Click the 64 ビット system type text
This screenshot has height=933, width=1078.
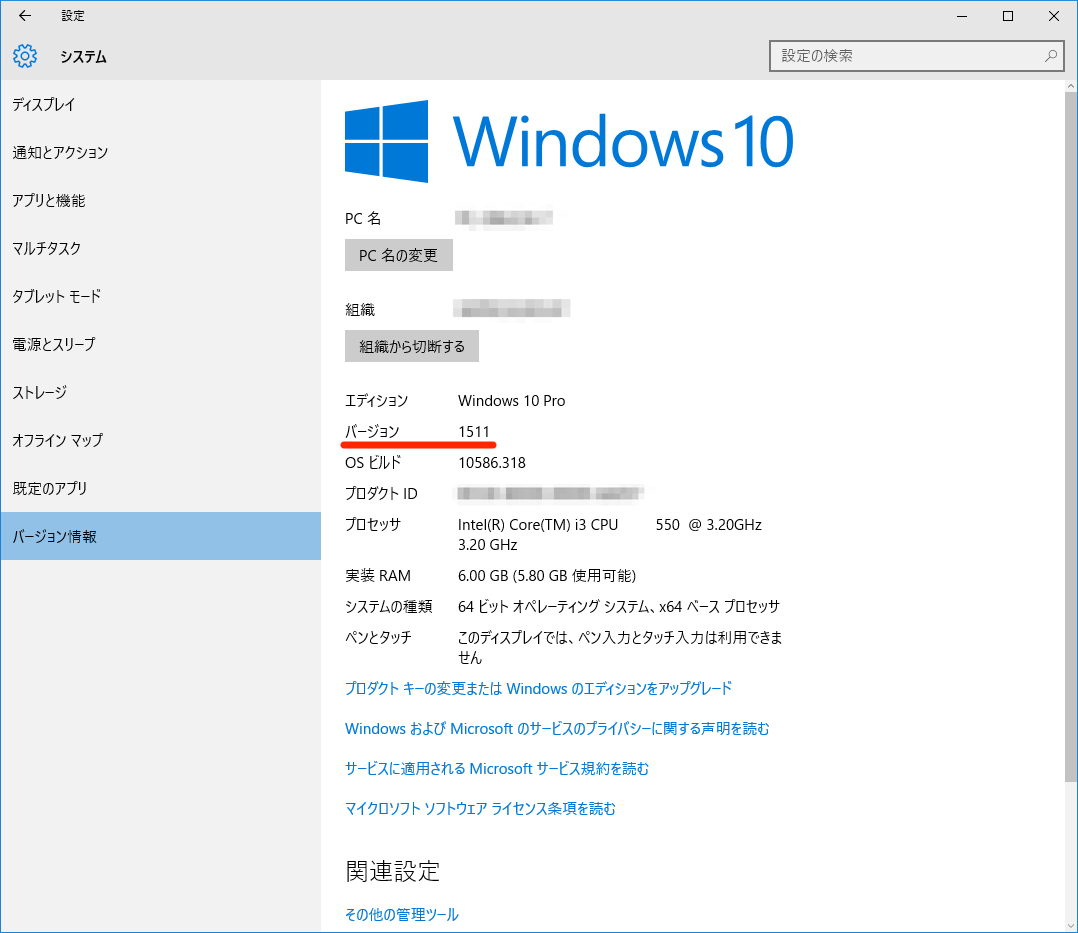tap(619, 606)
